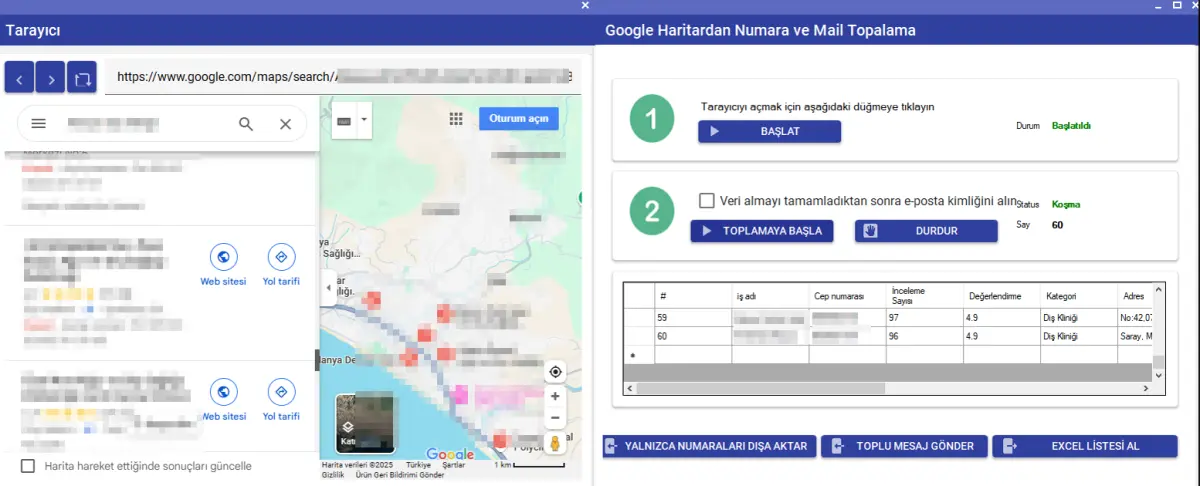This screenshot has width=1200, height=486.
Task: Go back in the embedded browser
Action: (20, 76)
